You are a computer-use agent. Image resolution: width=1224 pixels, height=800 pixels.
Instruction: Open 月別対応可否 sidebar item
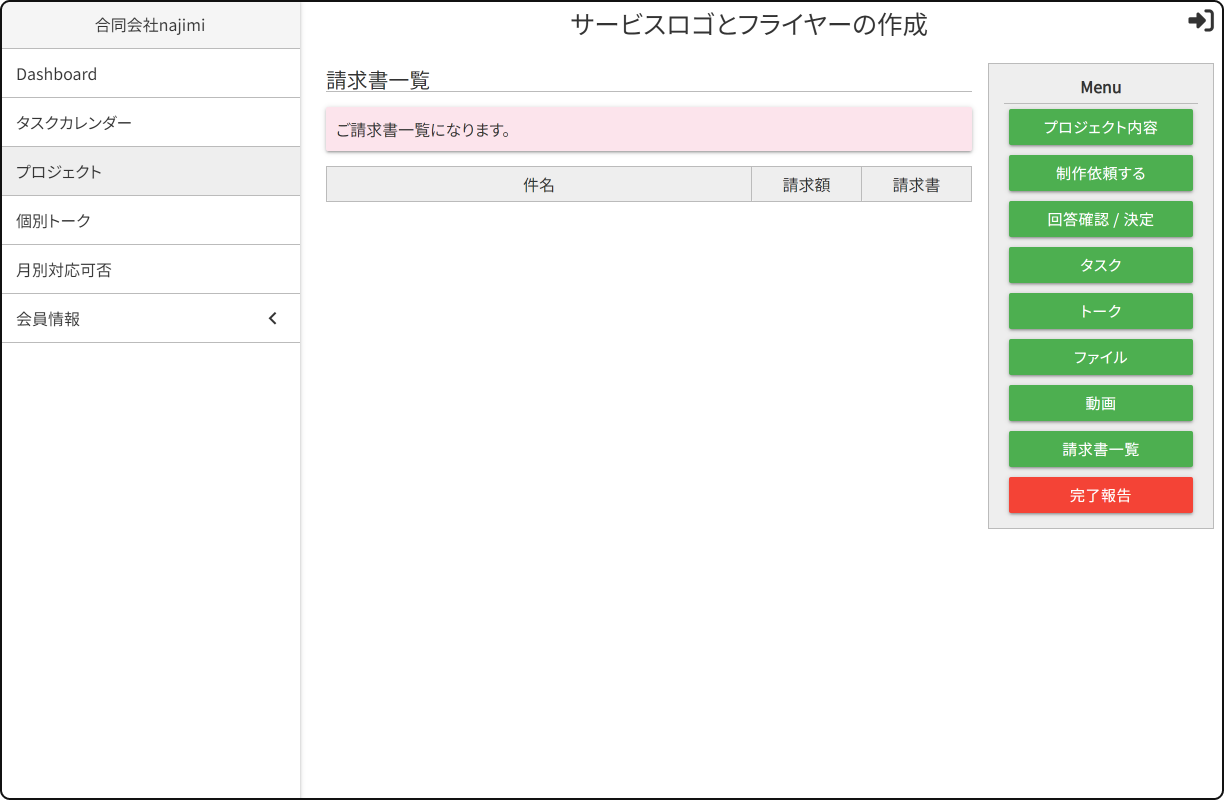[x=64, y=270]
